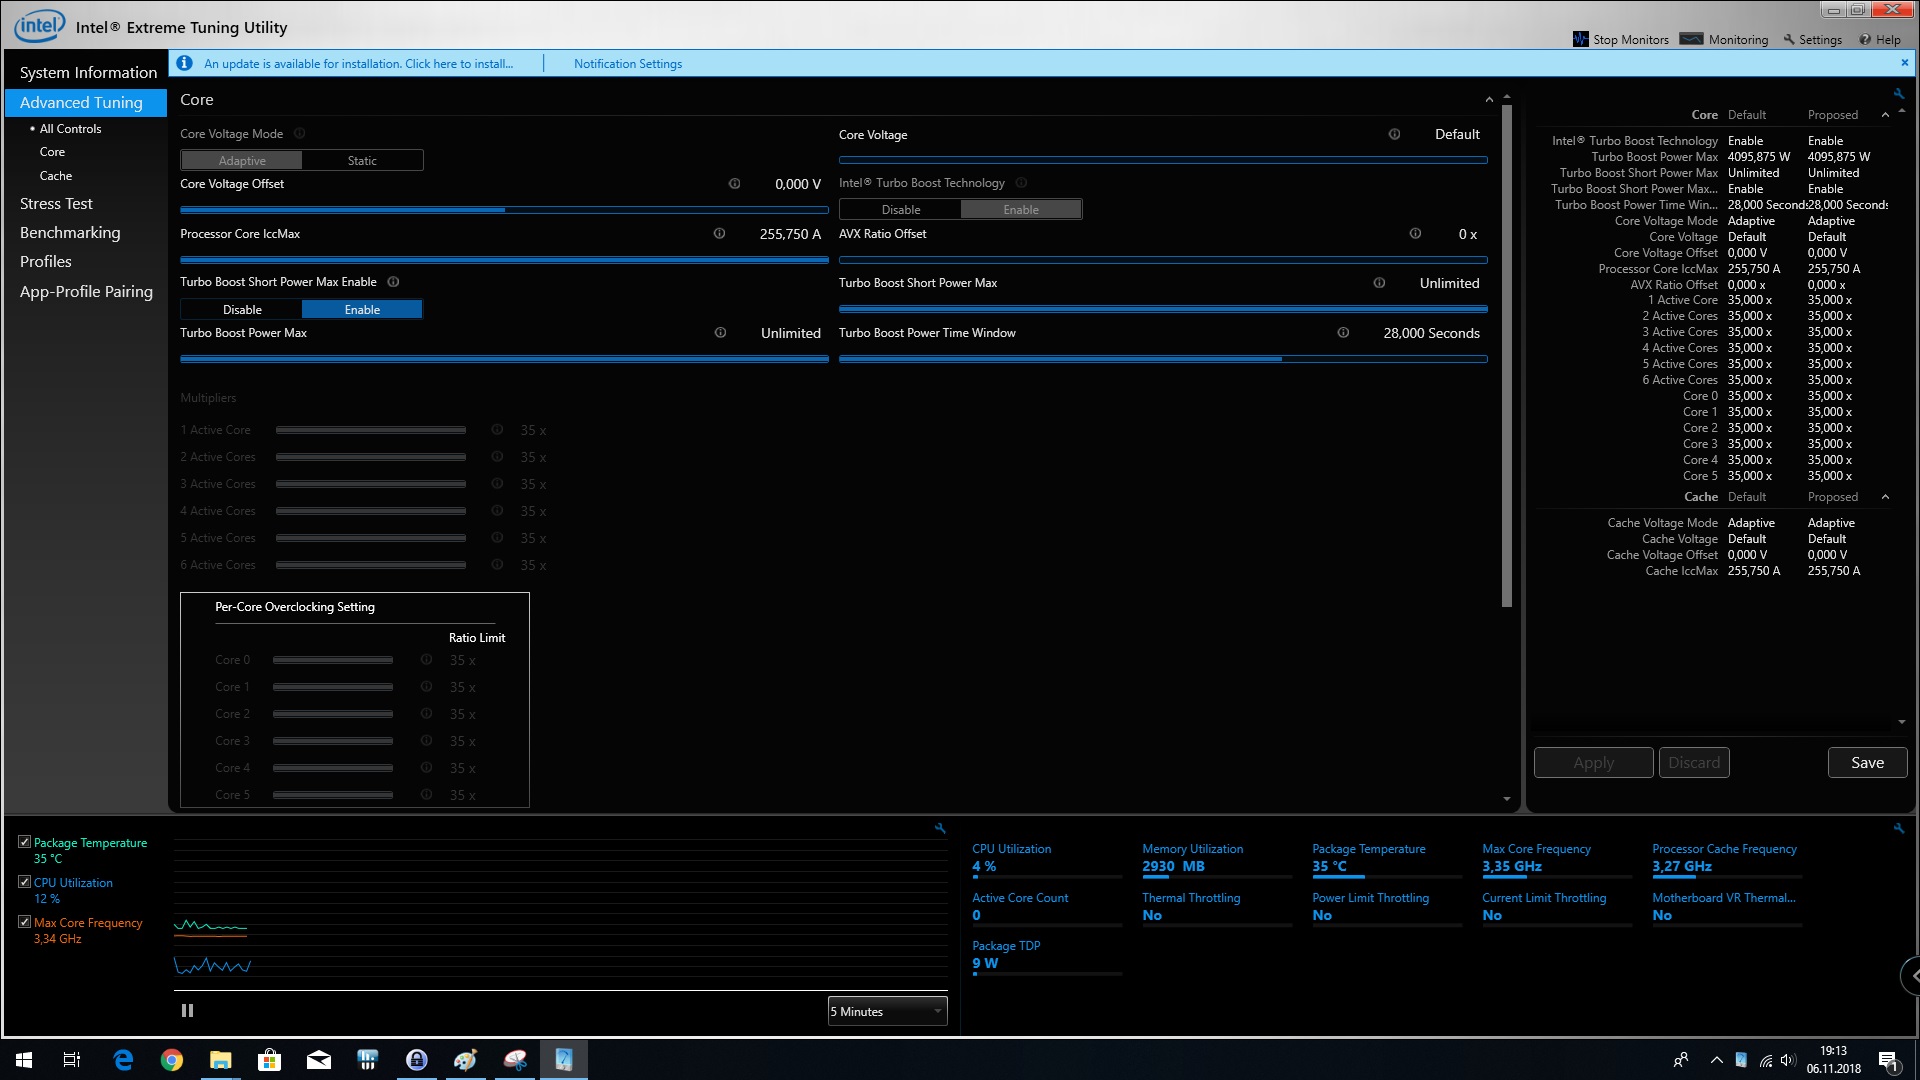Click the Apply button
The height and width of the screenshot is (1080, 1920).
[x=1593, y=762]
